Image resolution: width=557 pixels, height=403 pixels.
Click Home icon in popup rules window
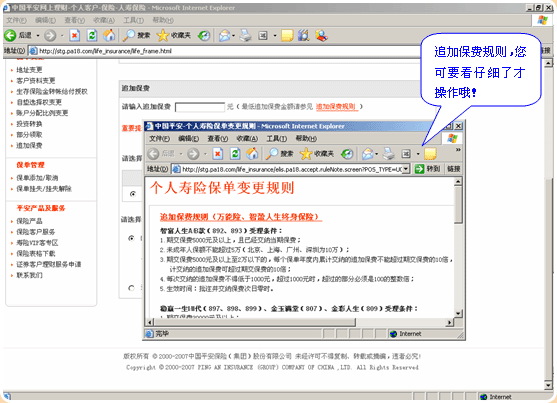click(x=252, y=154)
